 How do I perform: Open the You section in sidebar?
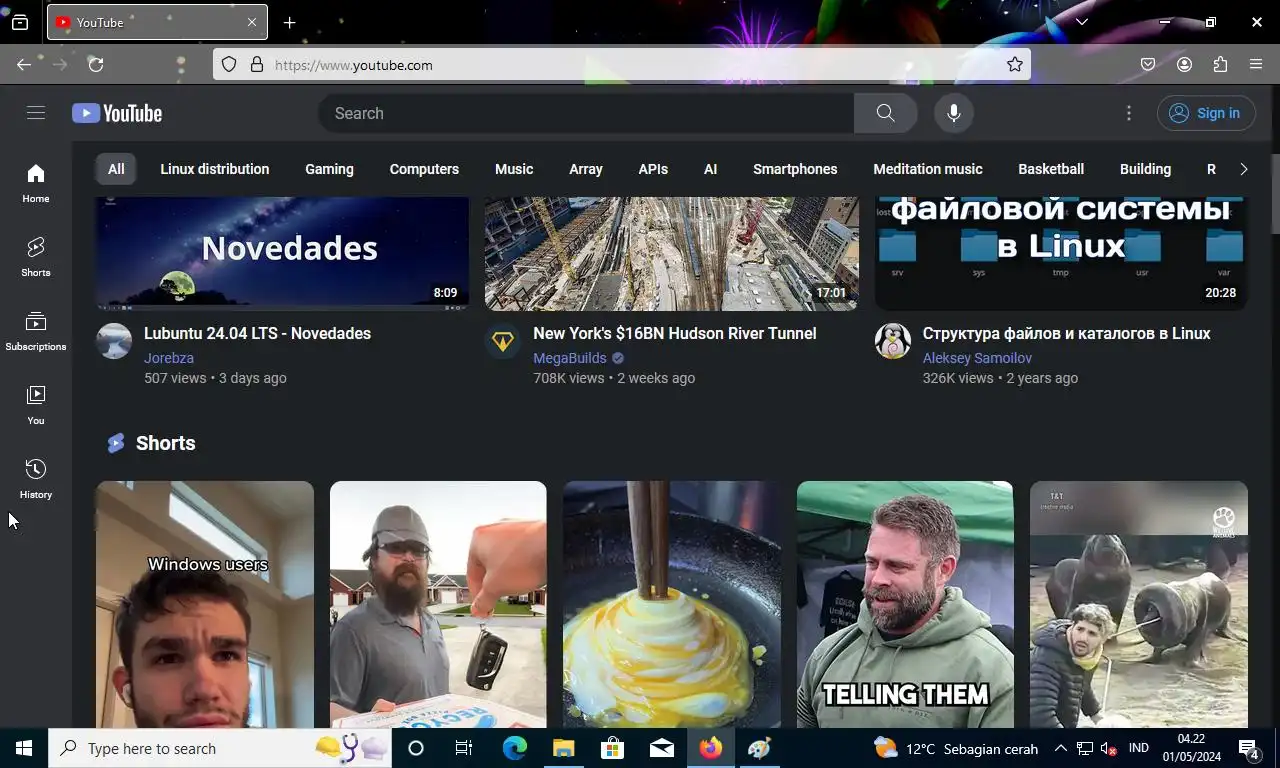pyautogui.click(x=36, y=405)
